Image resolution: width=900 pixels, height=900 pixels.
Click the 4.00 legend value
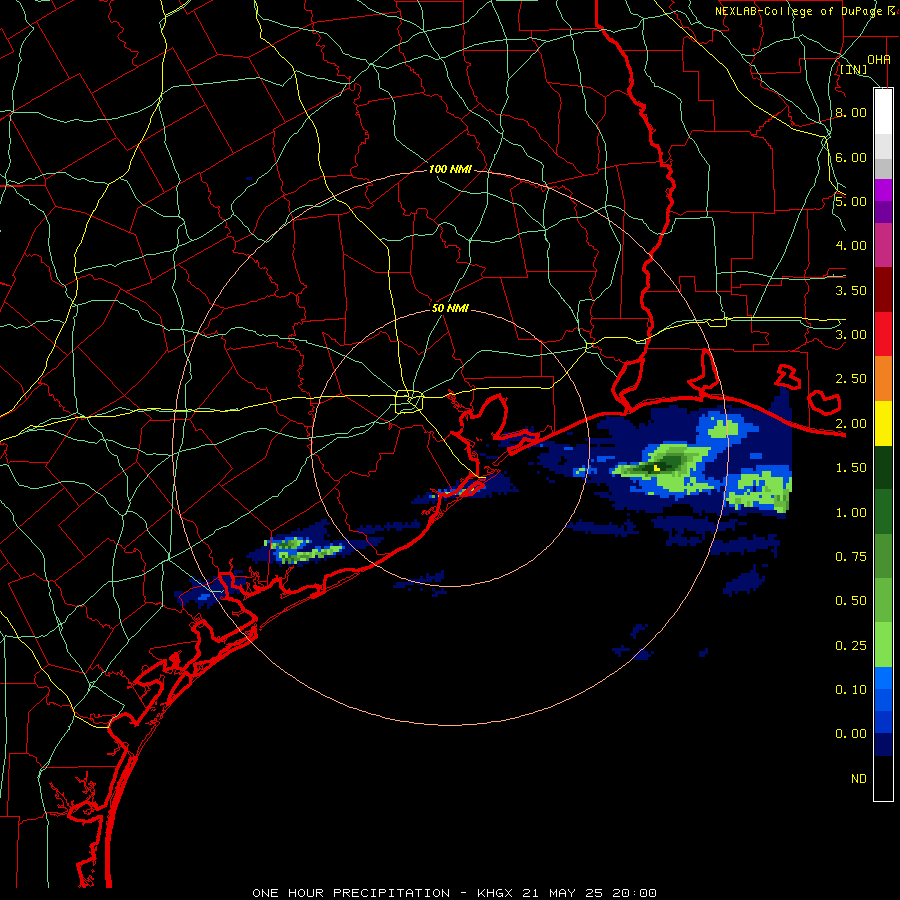click(x=851, y=246)
